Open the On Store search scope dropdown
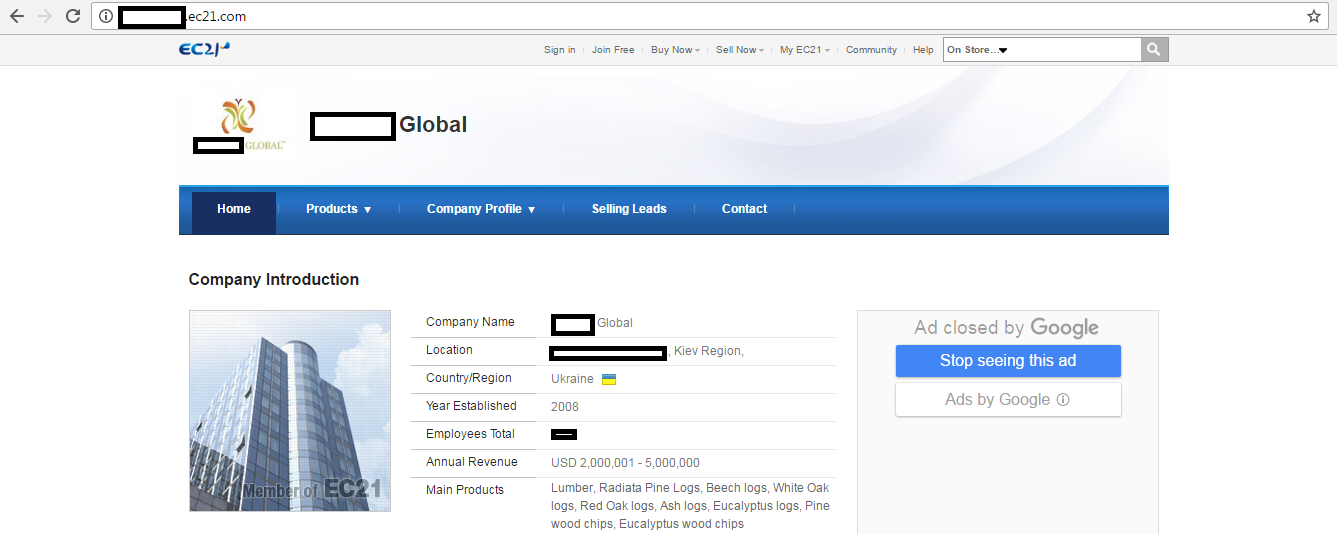Screen dimensions: 1337x543 click(977, 50)
